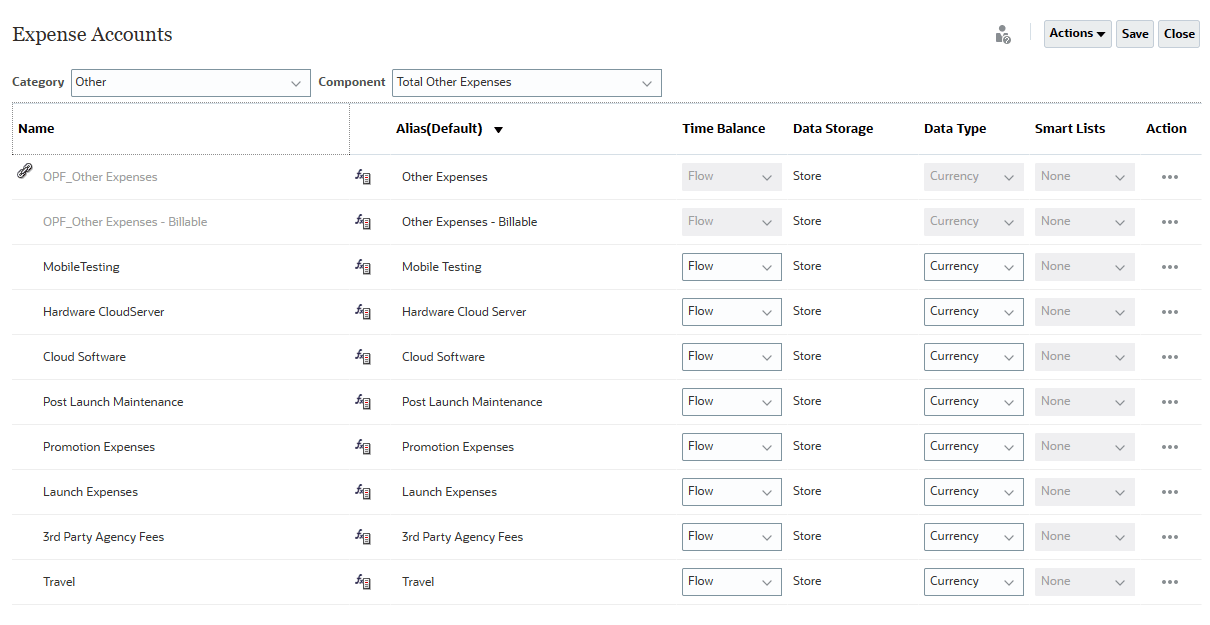The image size is (1210, 625).
Task: Open action ellipsis for Post Launch Maintenance
Action: click(1170, 402)
